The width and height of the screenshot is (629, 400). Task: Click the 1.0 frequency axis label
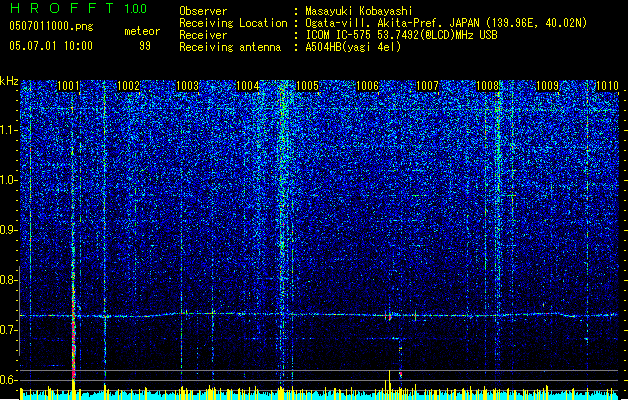(9, 180)
